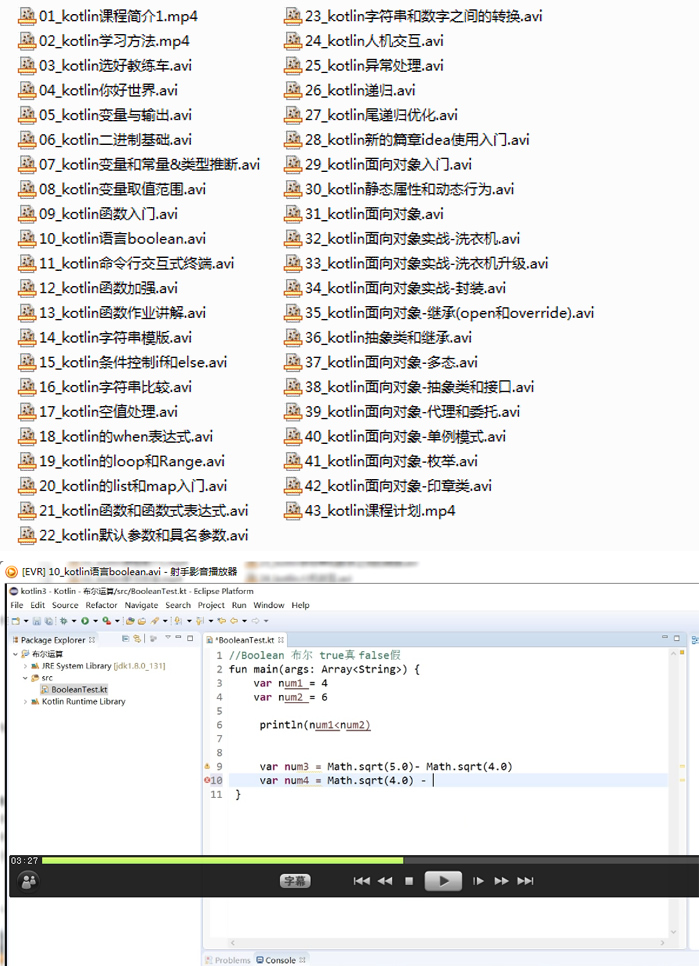Skip to the next track in the player
Screen dimensions: 699x966
pyautogui.click(x=526, y=881)
